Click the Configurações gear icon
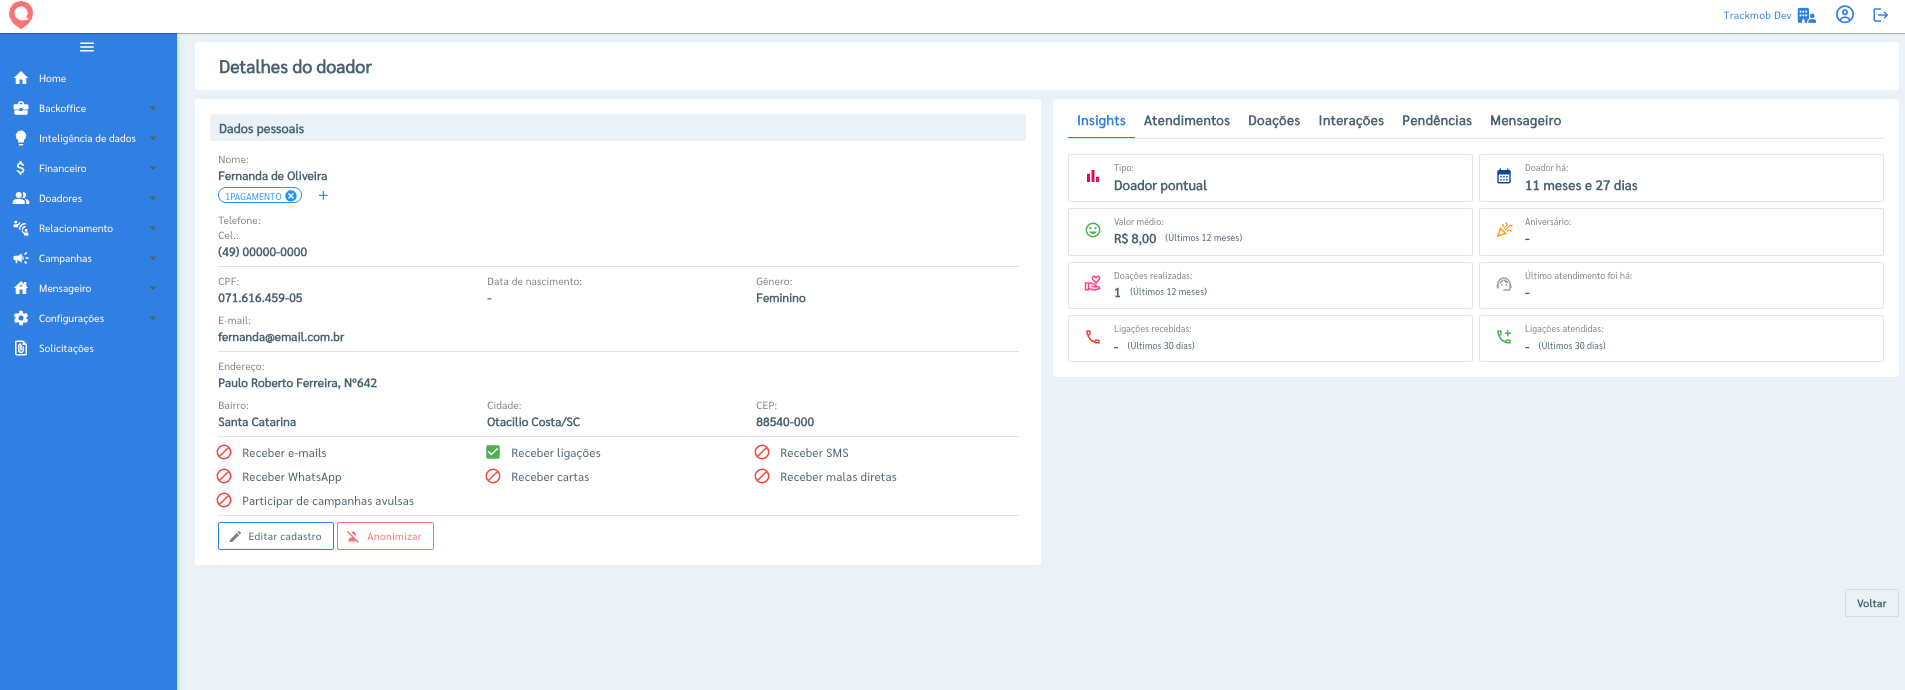This screenshot has width=1905, height=690. pyautogui.click(x=21, y=318)
